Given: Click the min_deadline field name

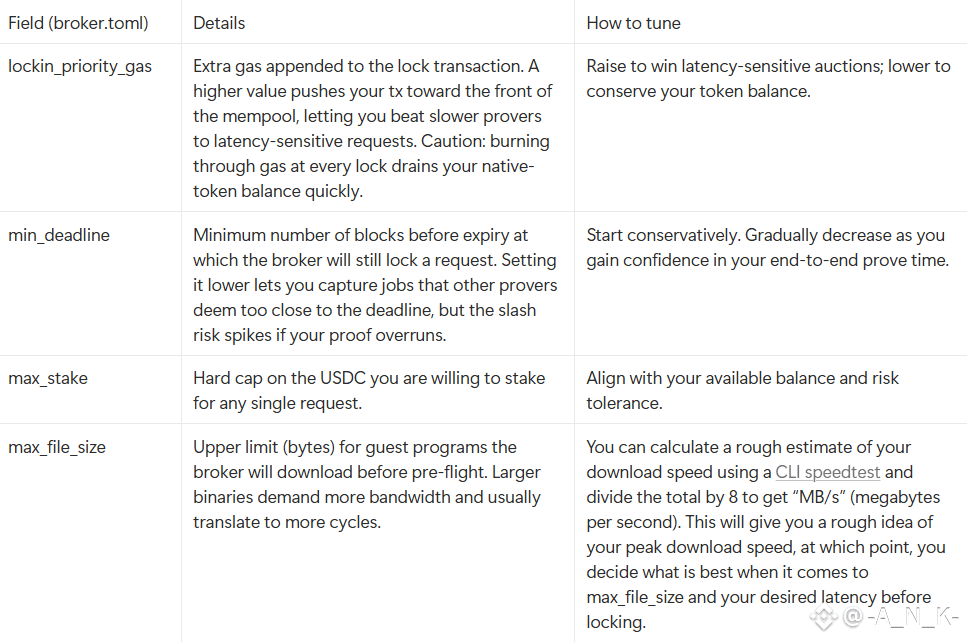Looking at the screenshot, I should (59, 236).
